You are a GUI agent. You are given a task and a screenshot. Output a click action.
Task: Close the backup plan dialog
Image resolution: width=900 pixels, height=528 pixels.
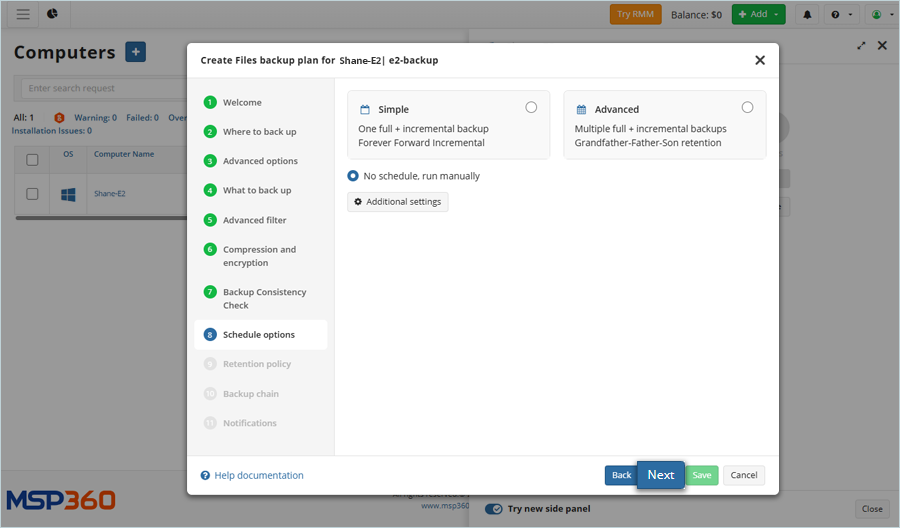760,60
